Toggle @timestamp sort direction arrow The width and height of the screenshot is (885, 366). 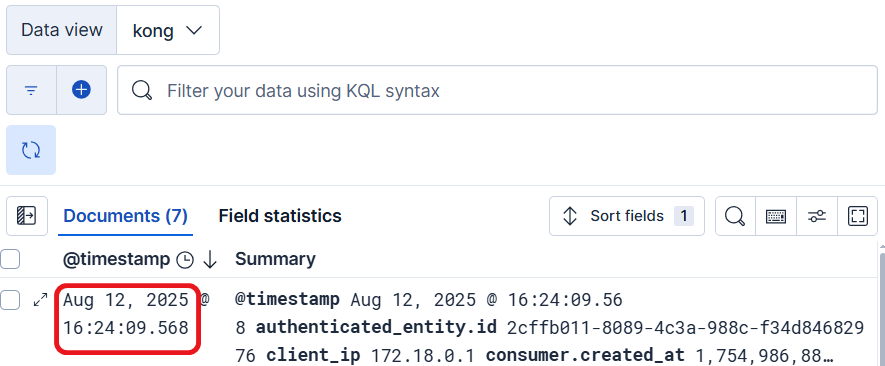pos(210,259)
